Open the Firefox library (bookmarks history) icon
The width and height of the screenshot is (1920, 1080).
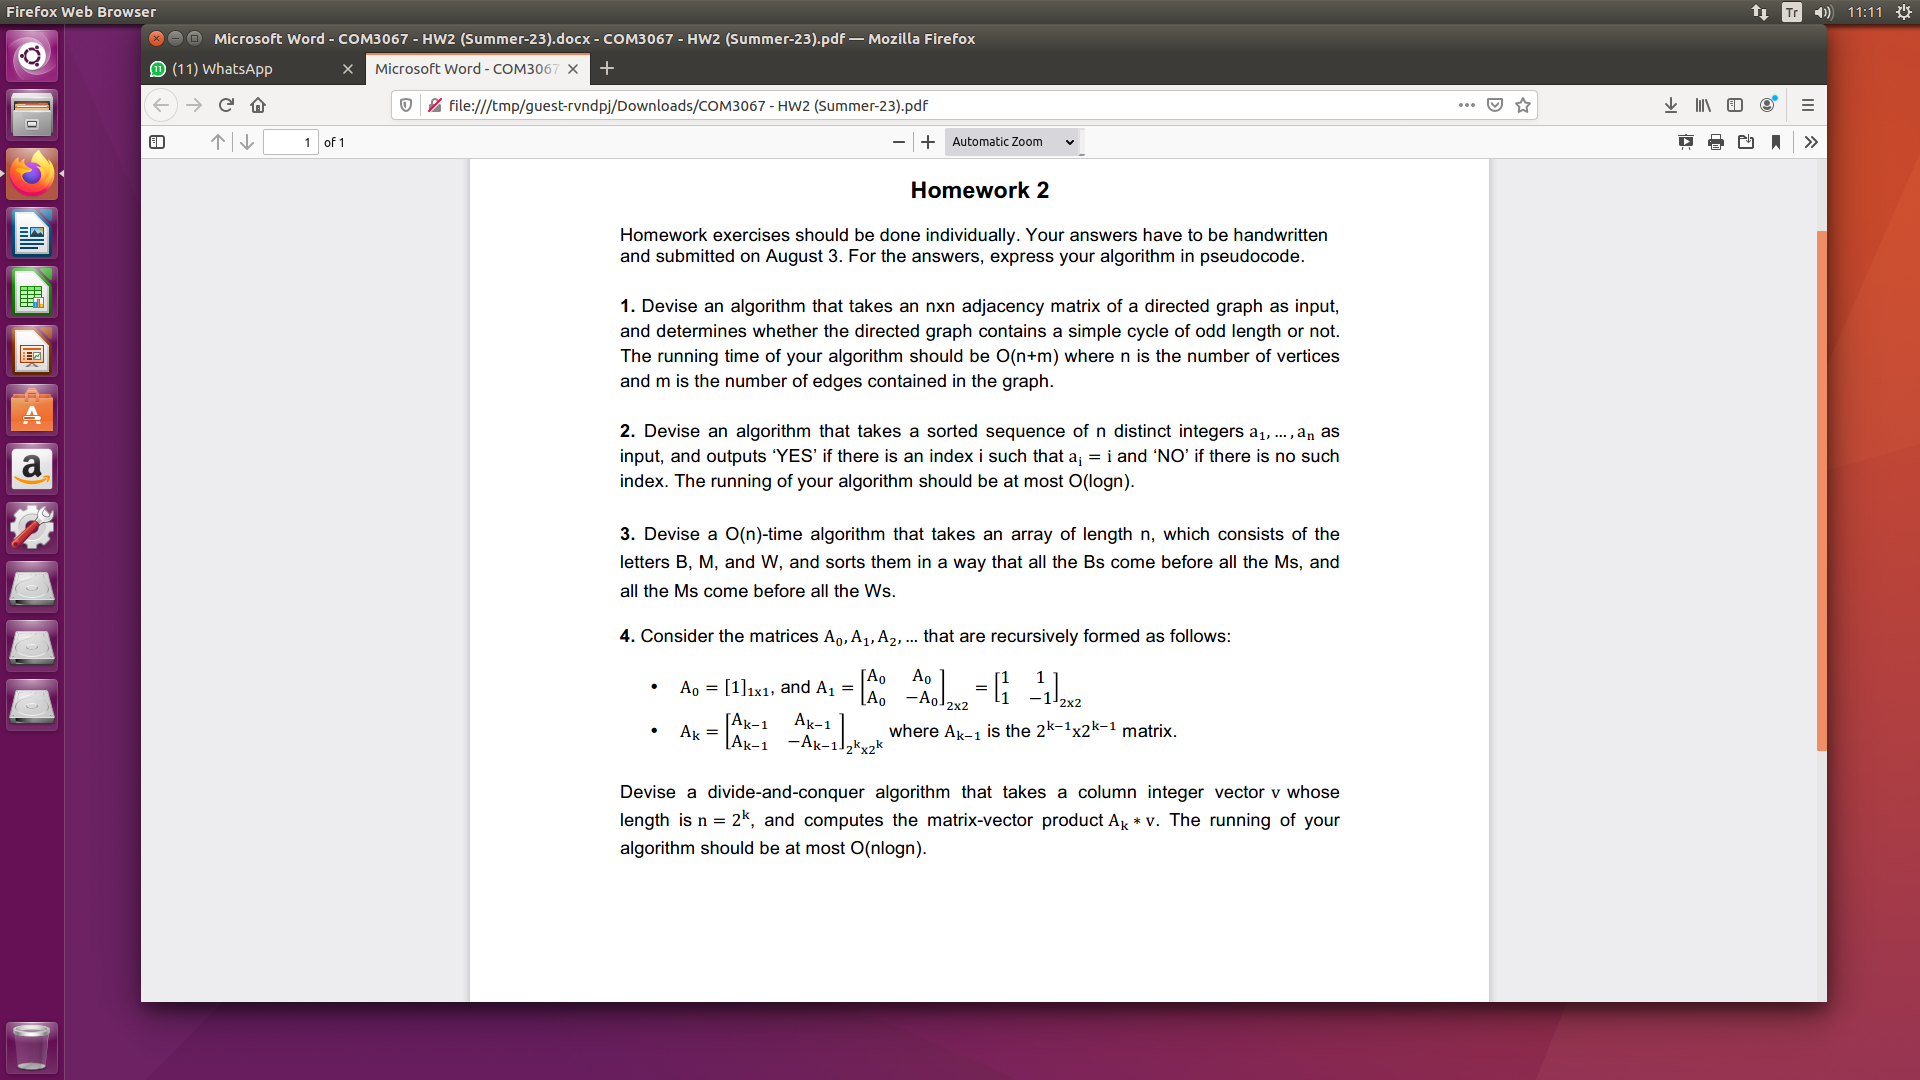click(1701, 105)
